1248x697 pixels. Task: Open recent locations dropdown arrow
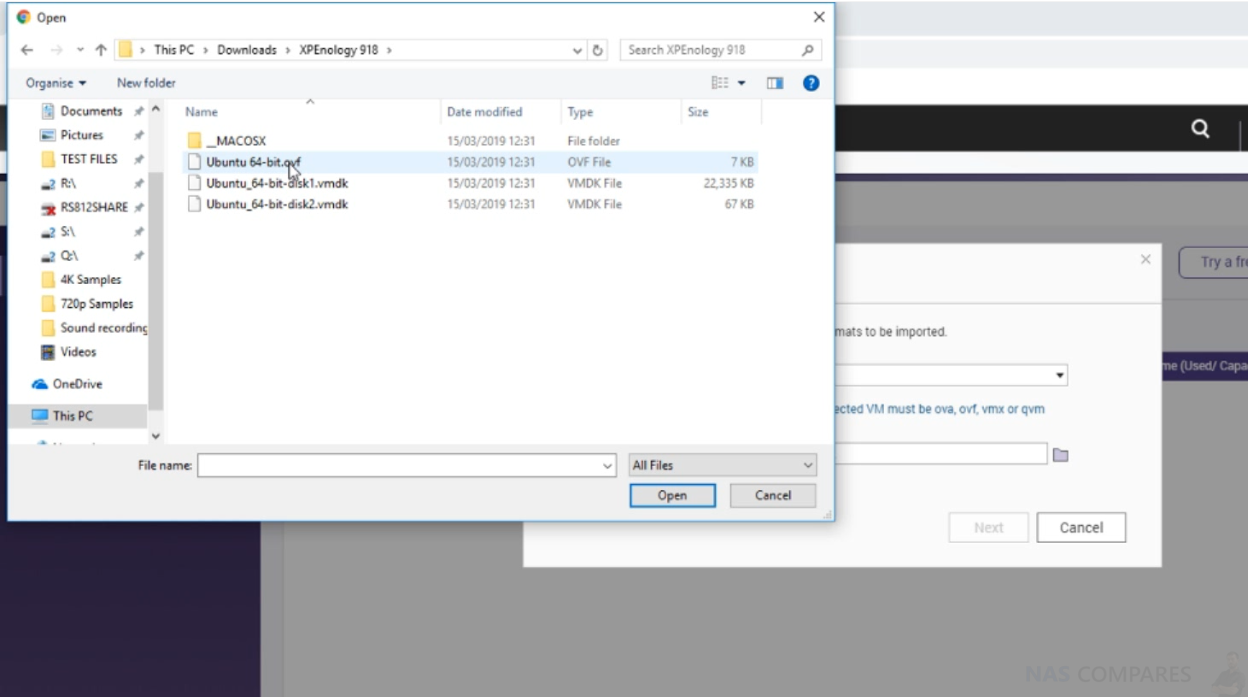click(80, 50)
